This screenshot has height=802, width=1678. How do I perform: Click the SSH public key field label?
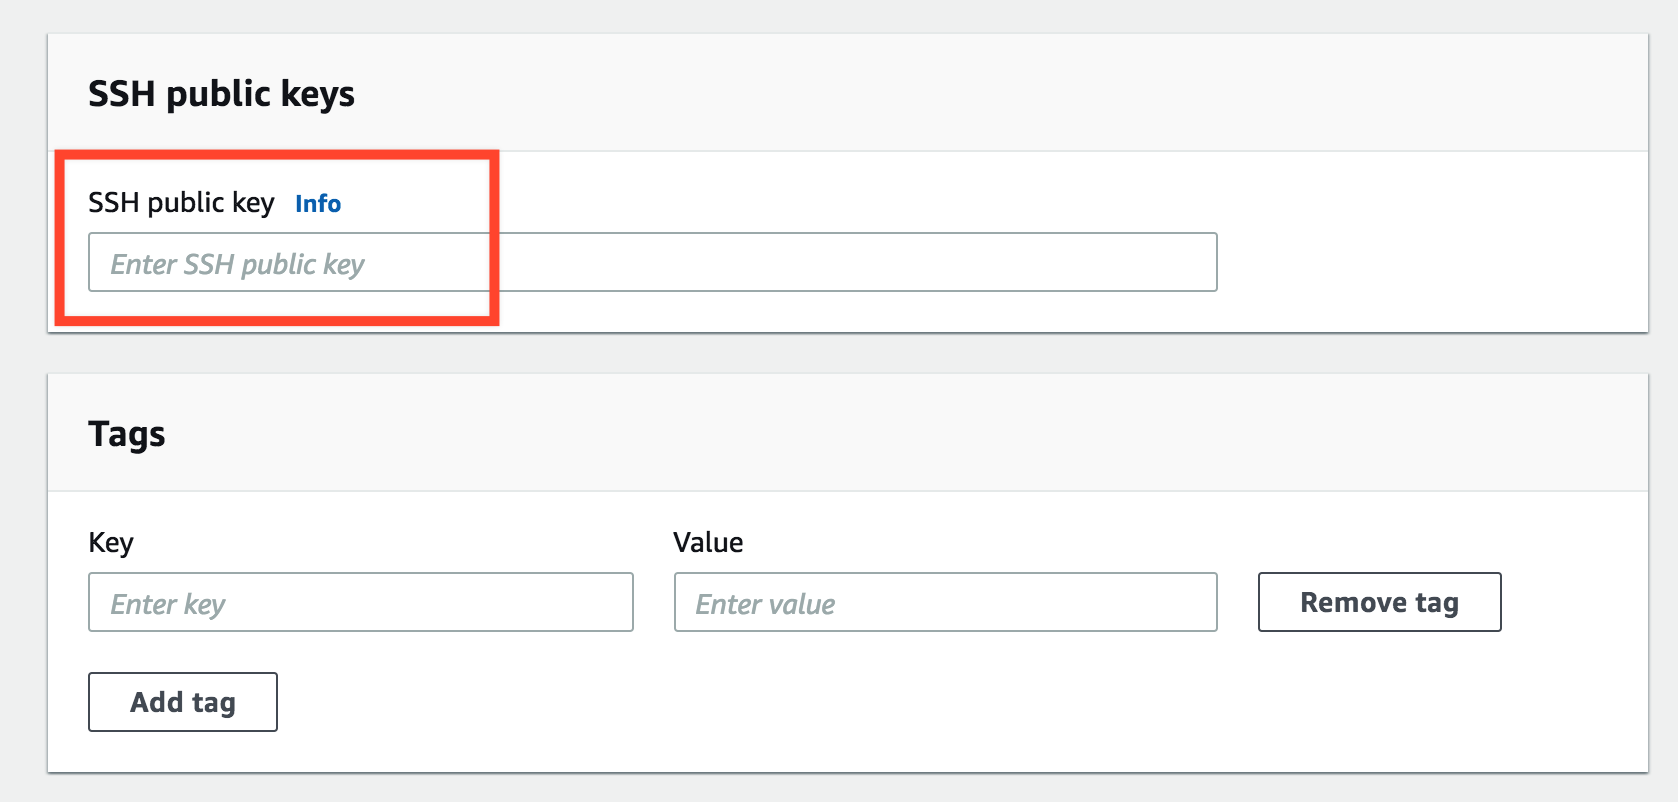(181, 203)
